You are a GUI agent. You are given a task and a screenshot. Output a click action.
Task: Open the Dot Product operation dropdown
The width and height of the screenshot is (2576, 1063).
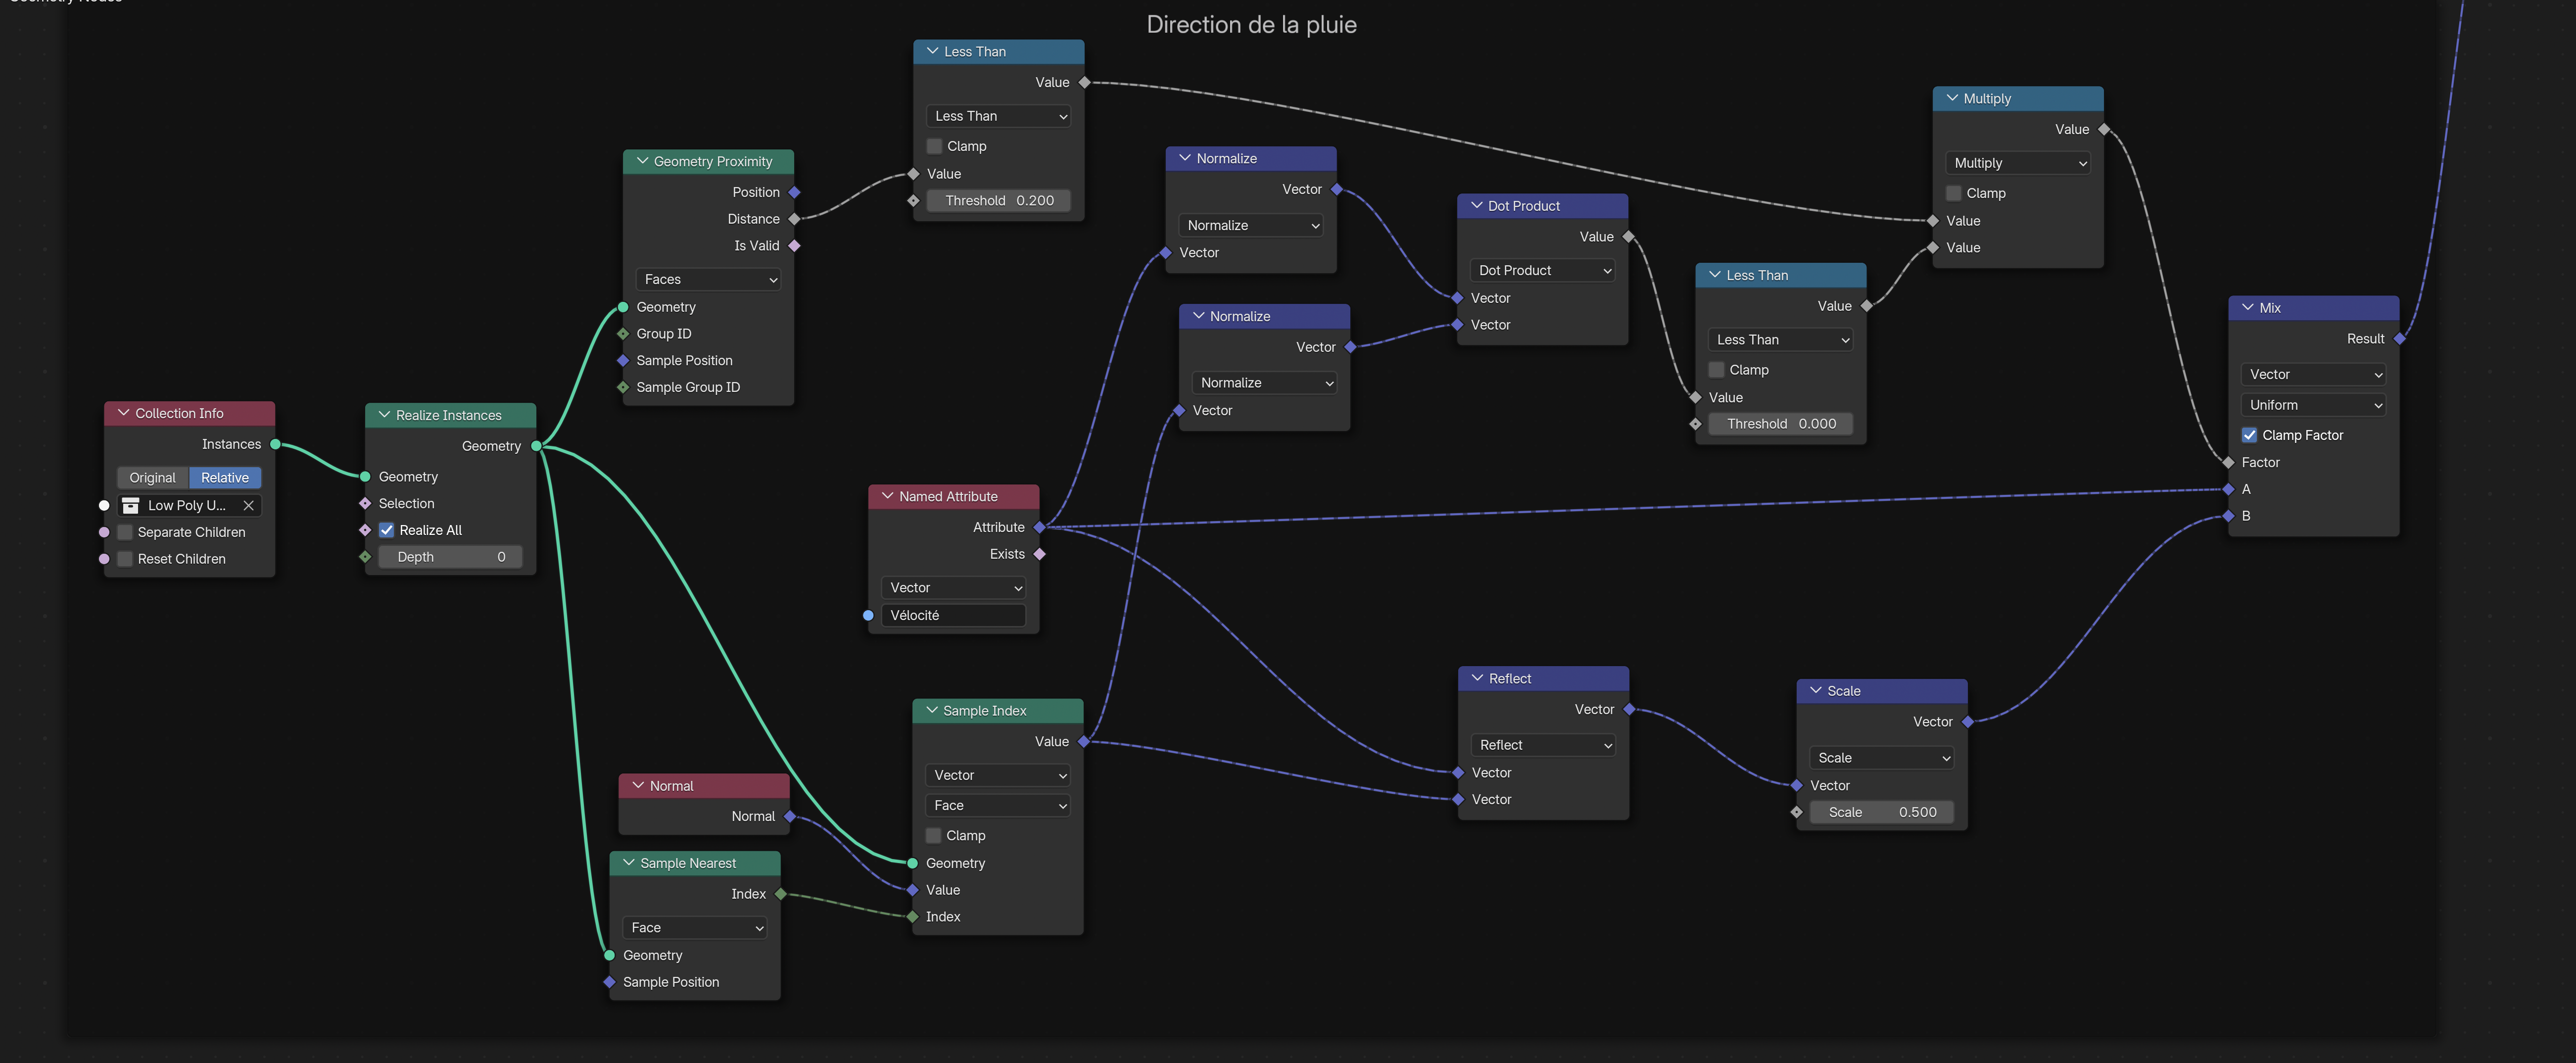click(x=1542, y=271)
